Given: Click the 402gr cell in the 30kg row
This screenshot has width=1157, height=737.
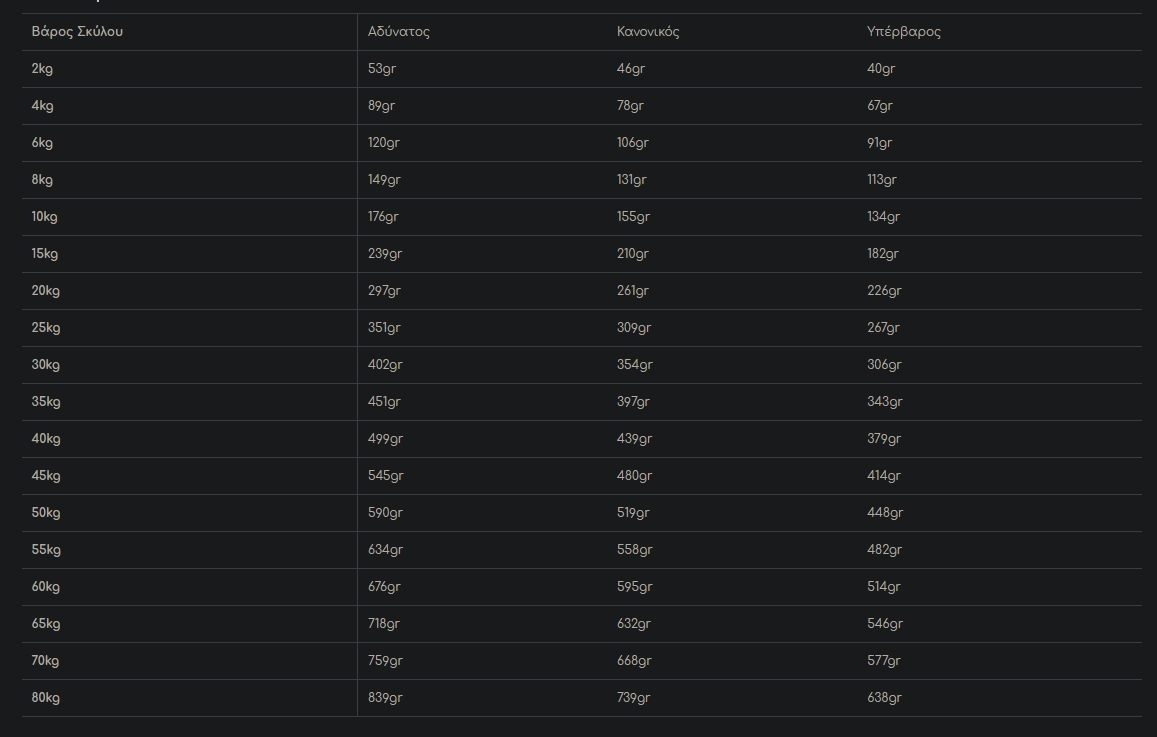Looking at the screenshot, I should (385, 365).
